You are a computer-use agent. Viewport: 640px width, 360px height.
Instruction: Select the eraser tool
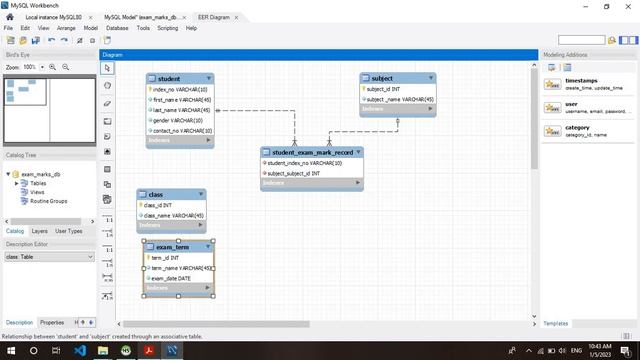point(107,103)
